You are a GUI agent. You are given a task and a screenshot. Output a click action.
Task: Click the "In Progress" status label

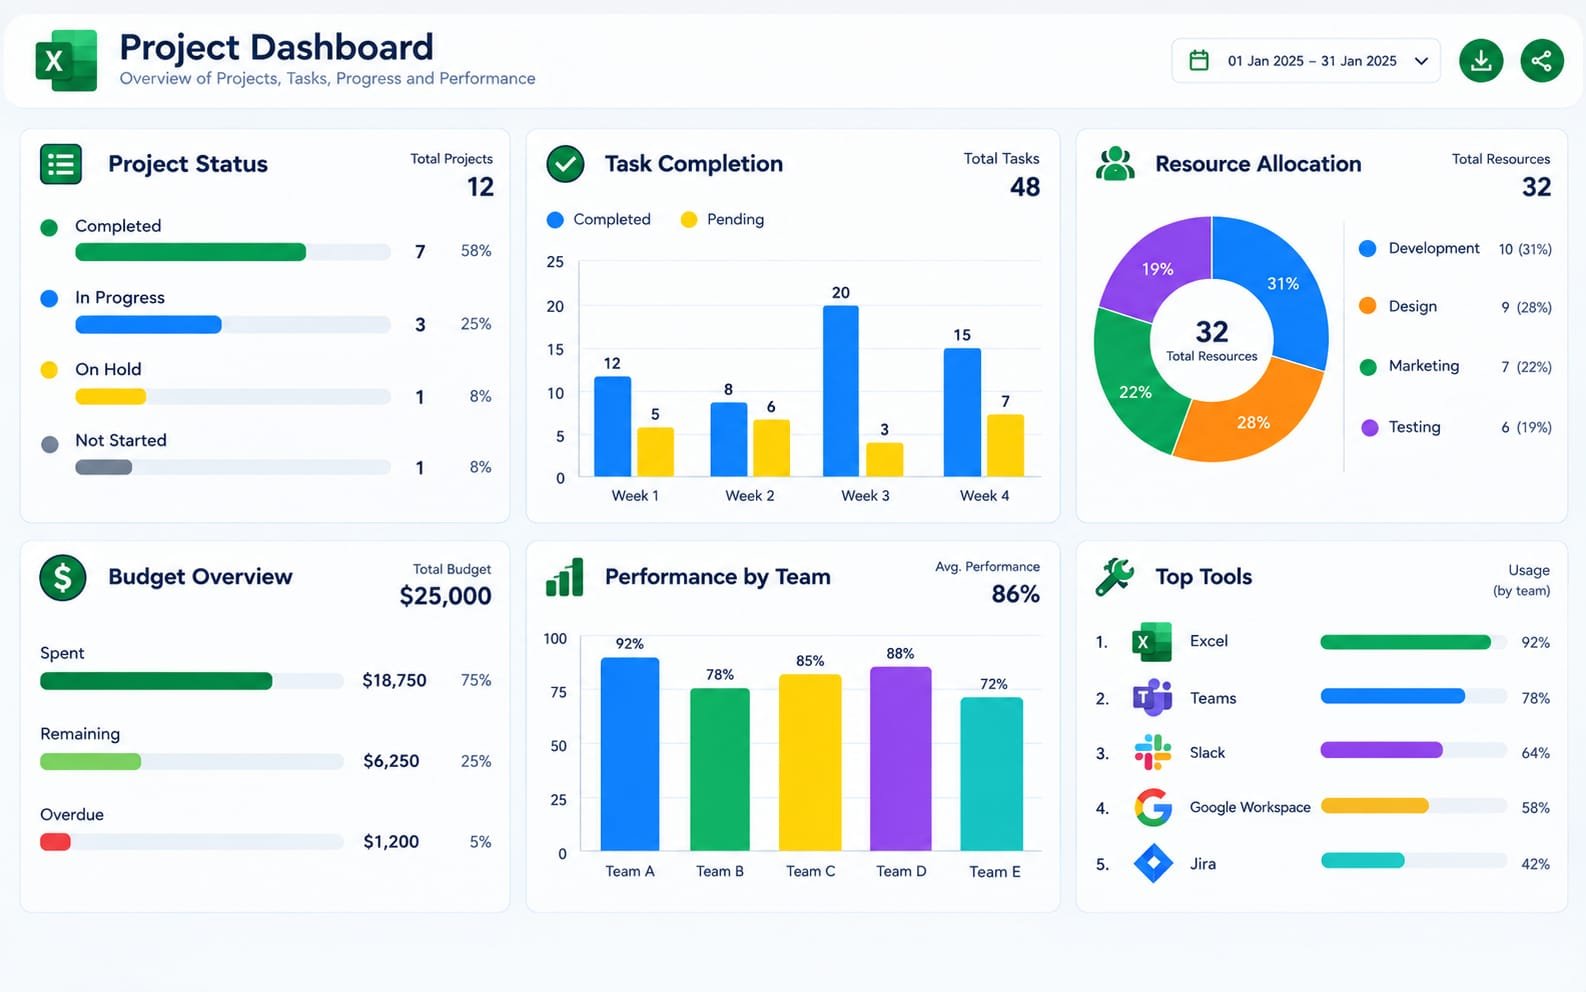(x=120, y=298)
